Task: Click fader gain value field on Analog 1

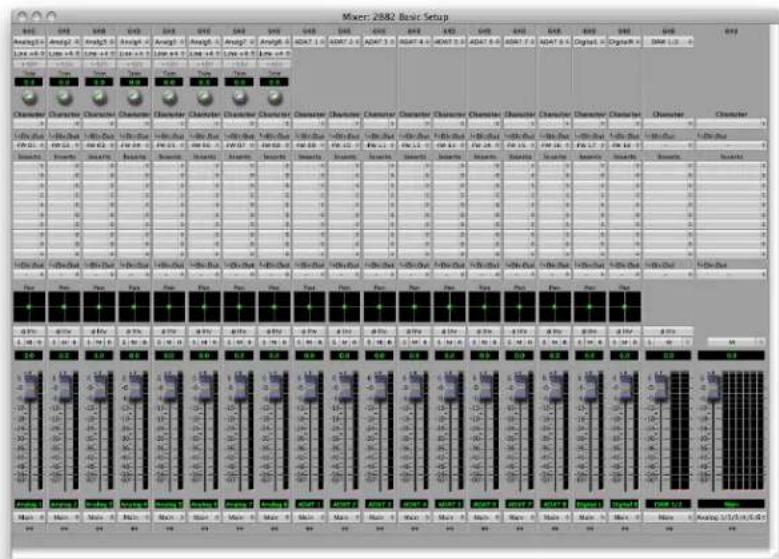Action: click(29, 355)
